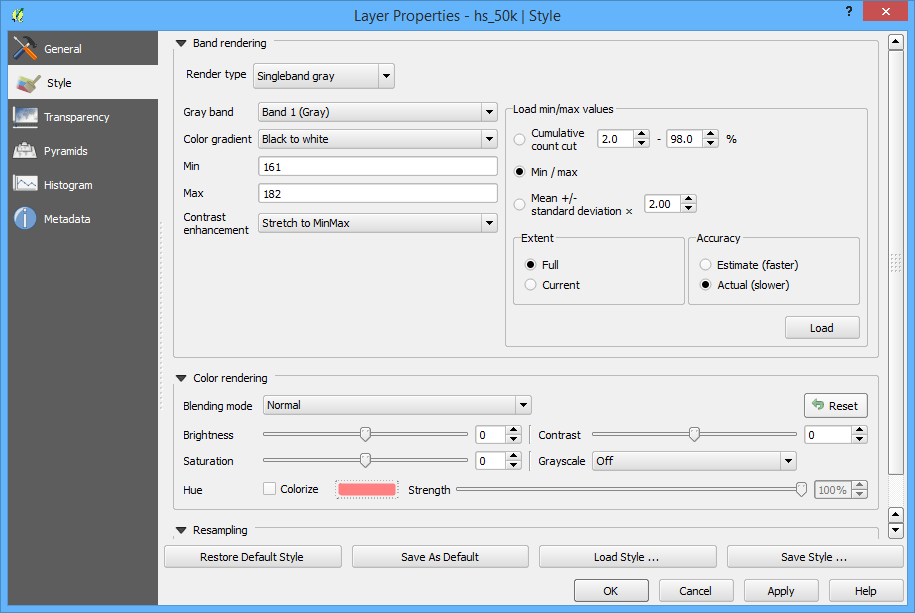Viewport: 915px width, 613px height.
Task: Click Load Style ...
Action: point(627,557)
